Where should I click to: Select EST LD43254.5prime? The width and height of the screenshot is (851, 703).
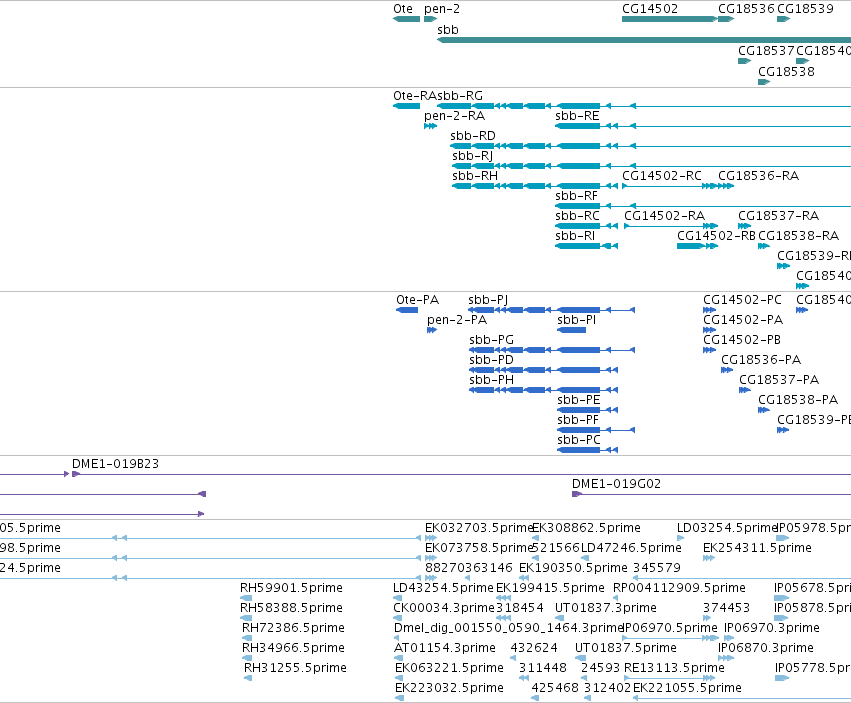pyautogui.click(x=398, y=598)
